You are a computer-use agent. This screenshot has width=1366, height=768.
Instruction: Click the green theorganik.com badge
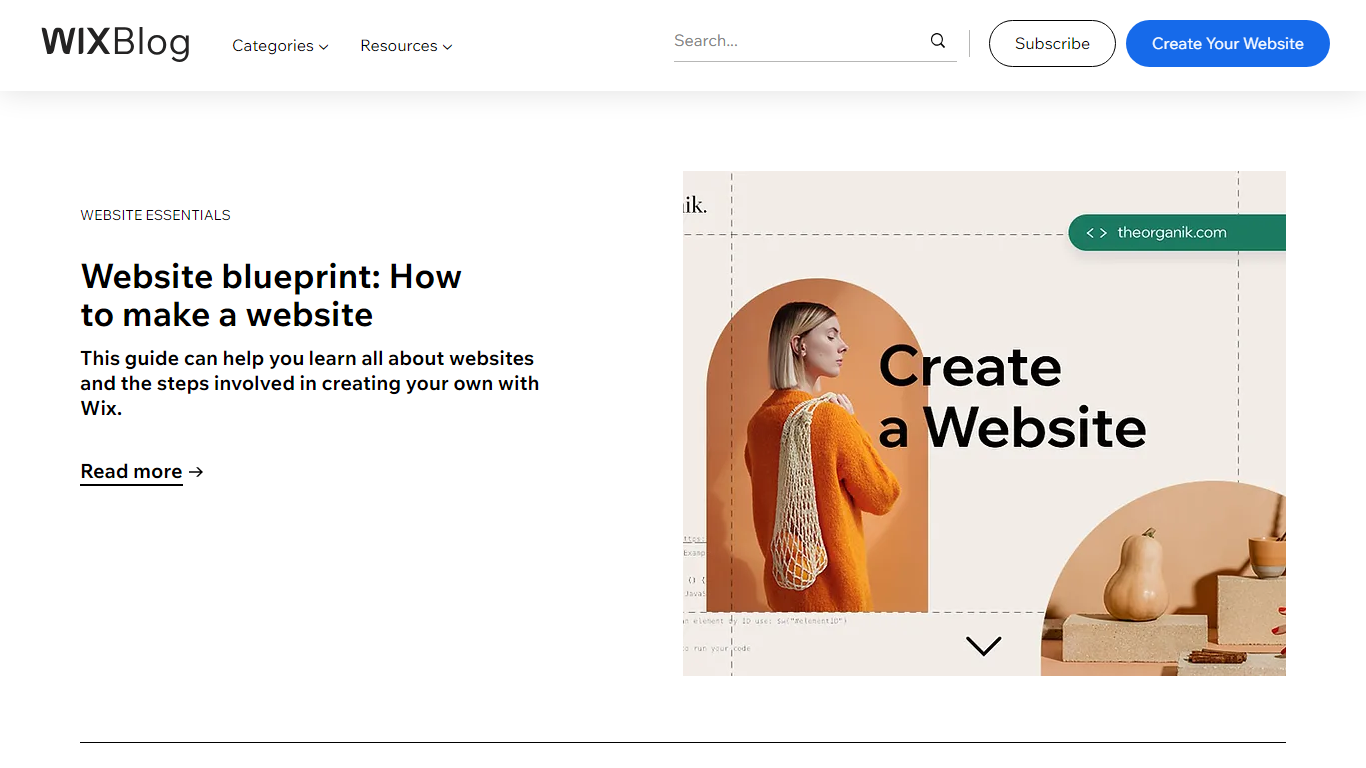1177,233
